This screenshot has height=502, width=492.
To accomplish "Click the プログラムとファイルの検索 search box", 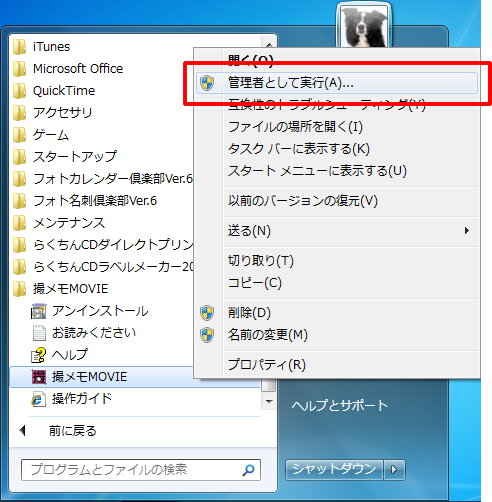I will (141, 470).
